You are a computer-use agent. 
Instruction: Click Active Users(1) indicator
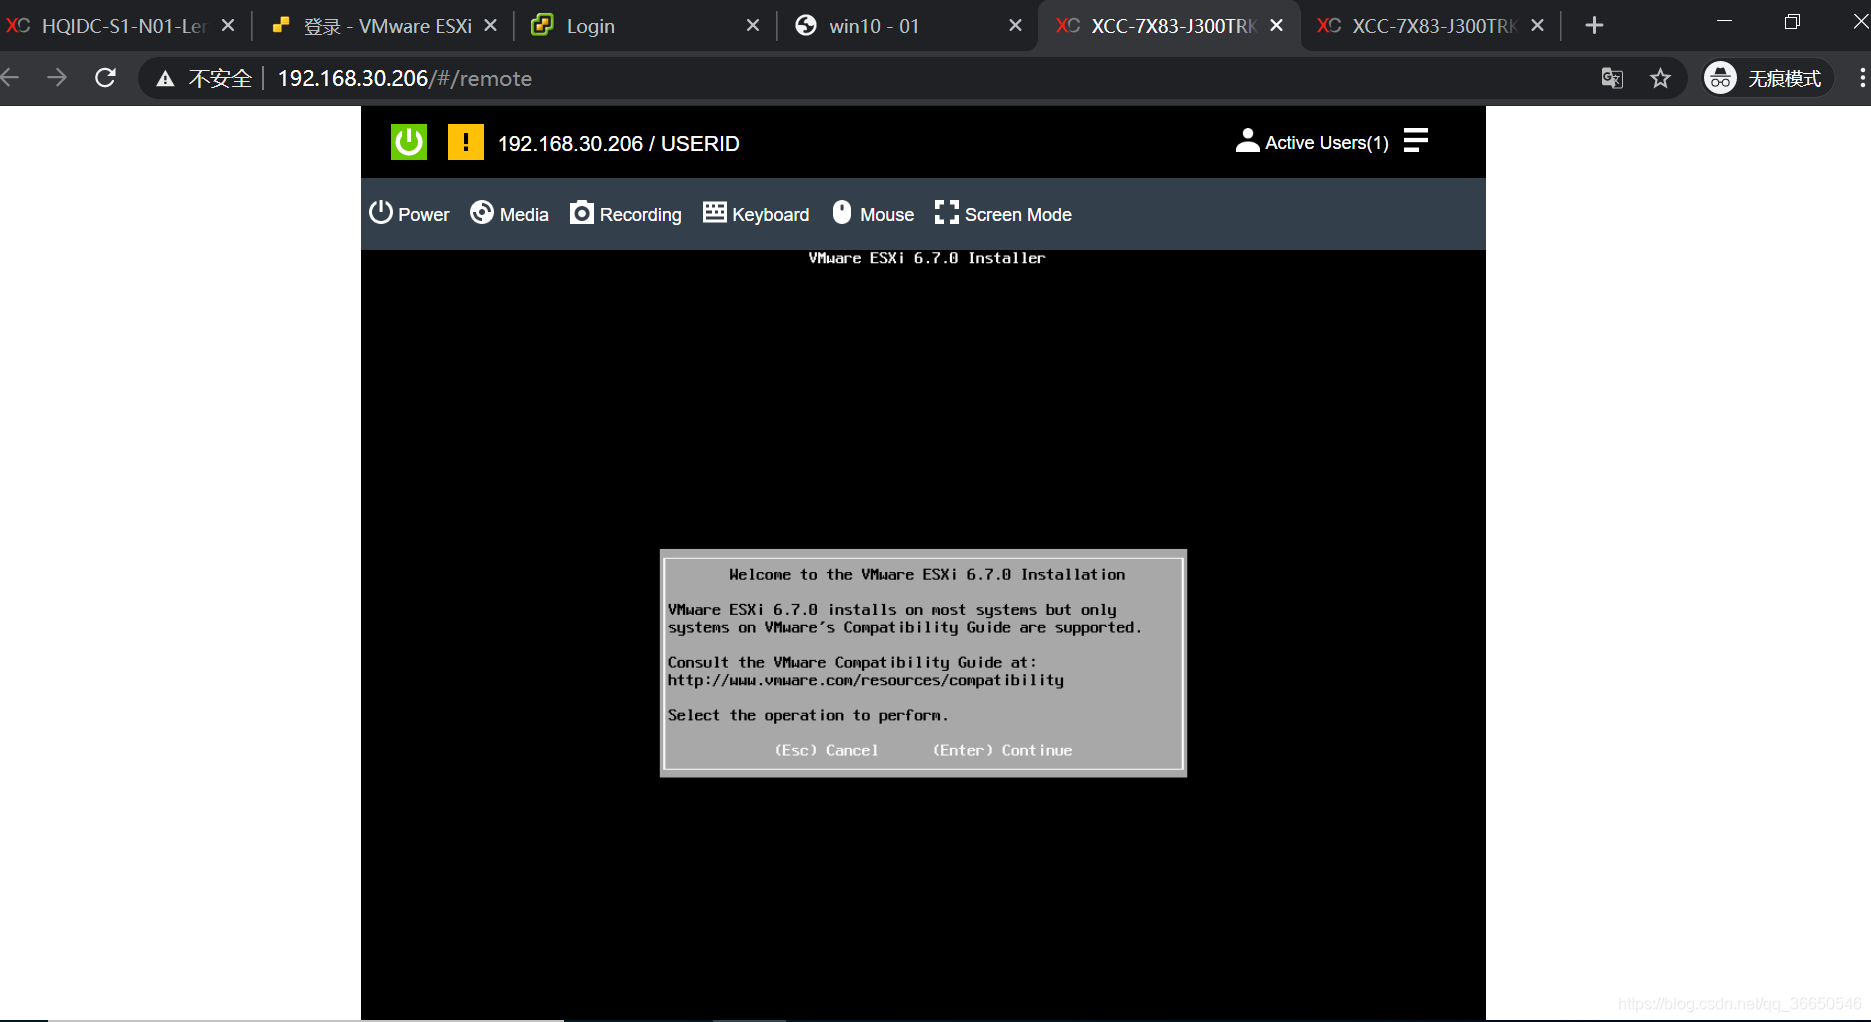click(1312, 142)
